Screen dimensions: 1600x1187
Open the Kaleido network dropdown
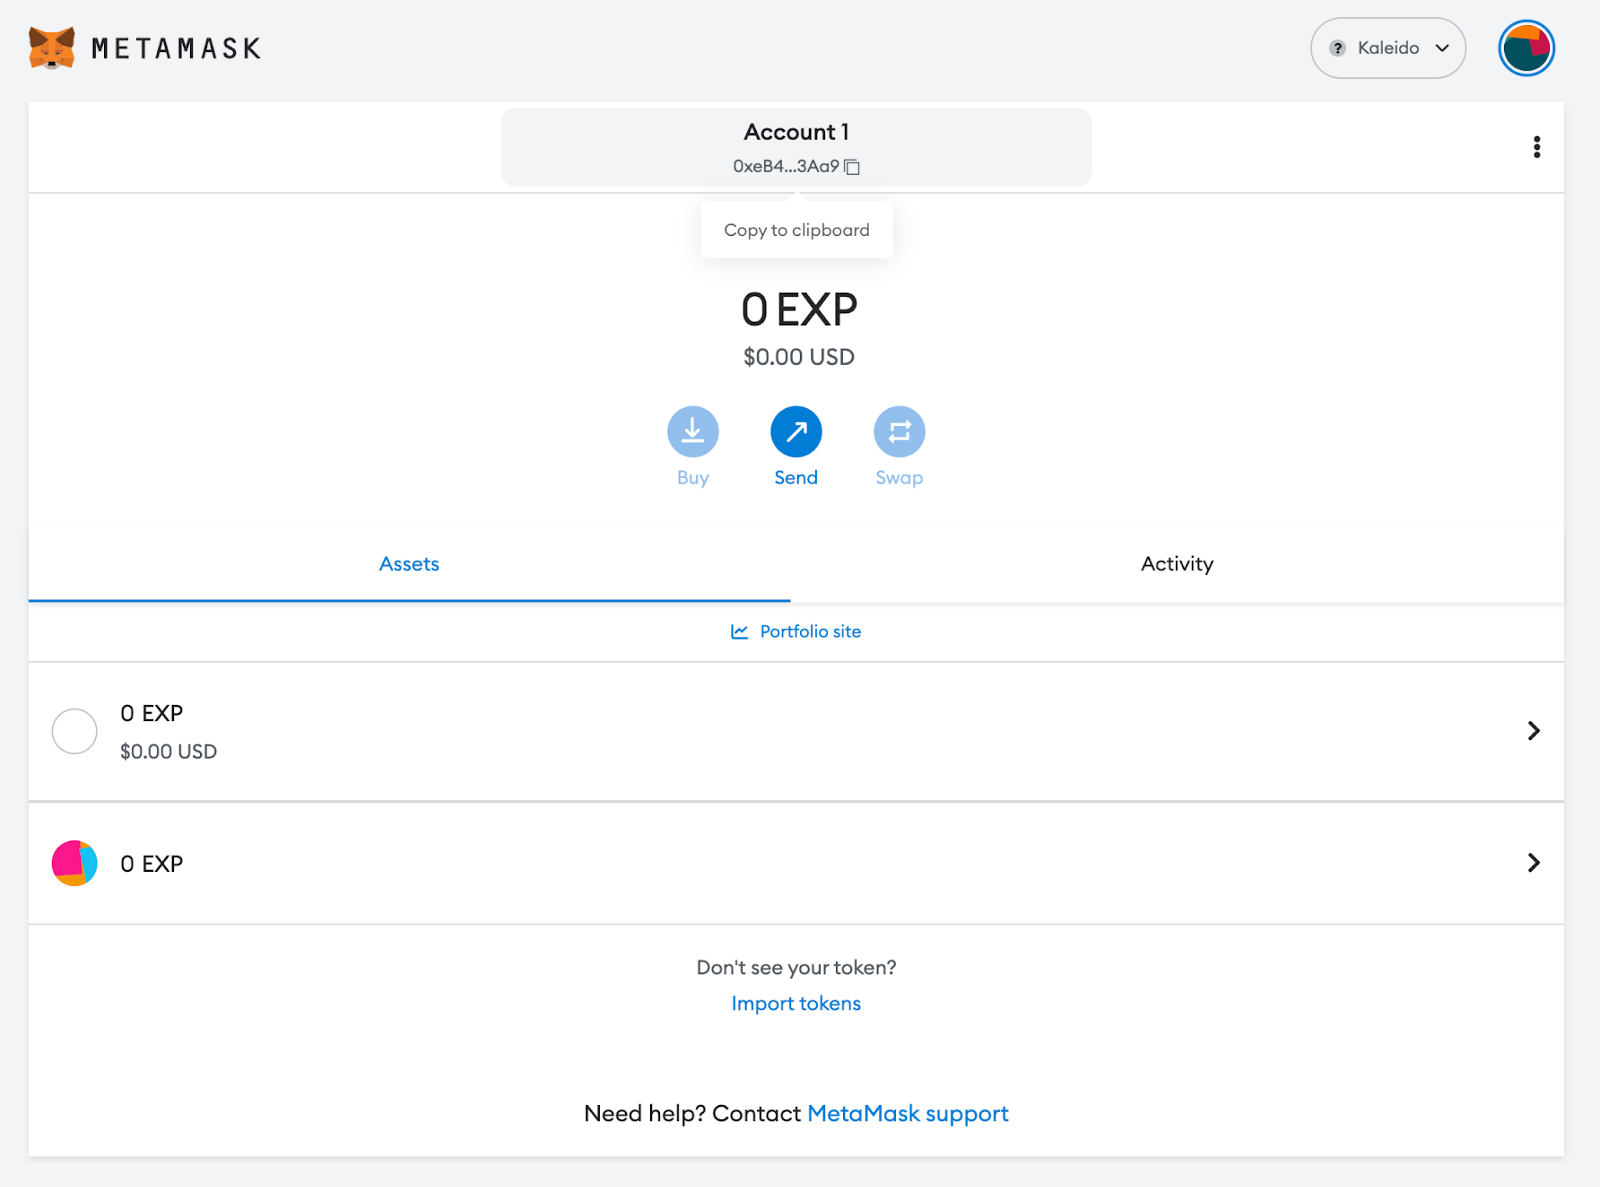1388,47
